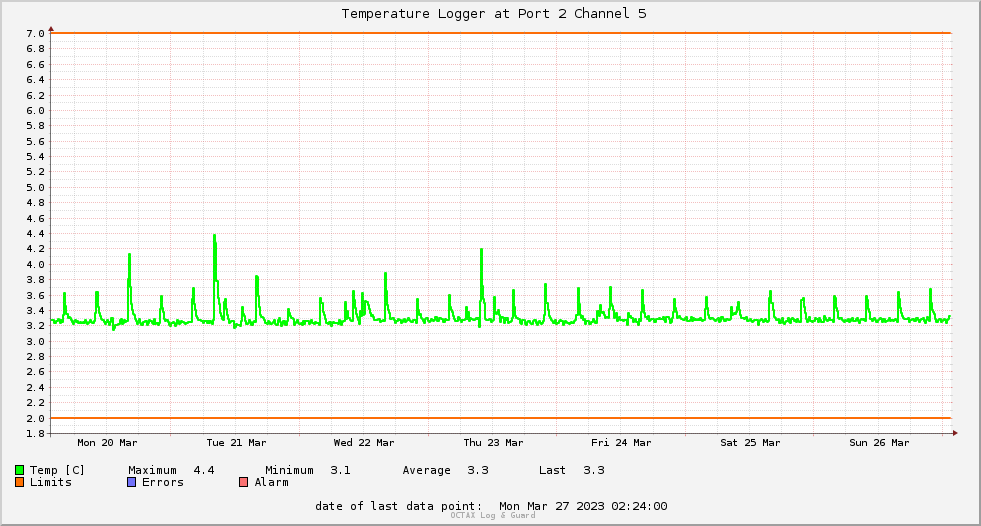Click the Alarm legend label
The image size is (981, 526).
coord(272,482)
